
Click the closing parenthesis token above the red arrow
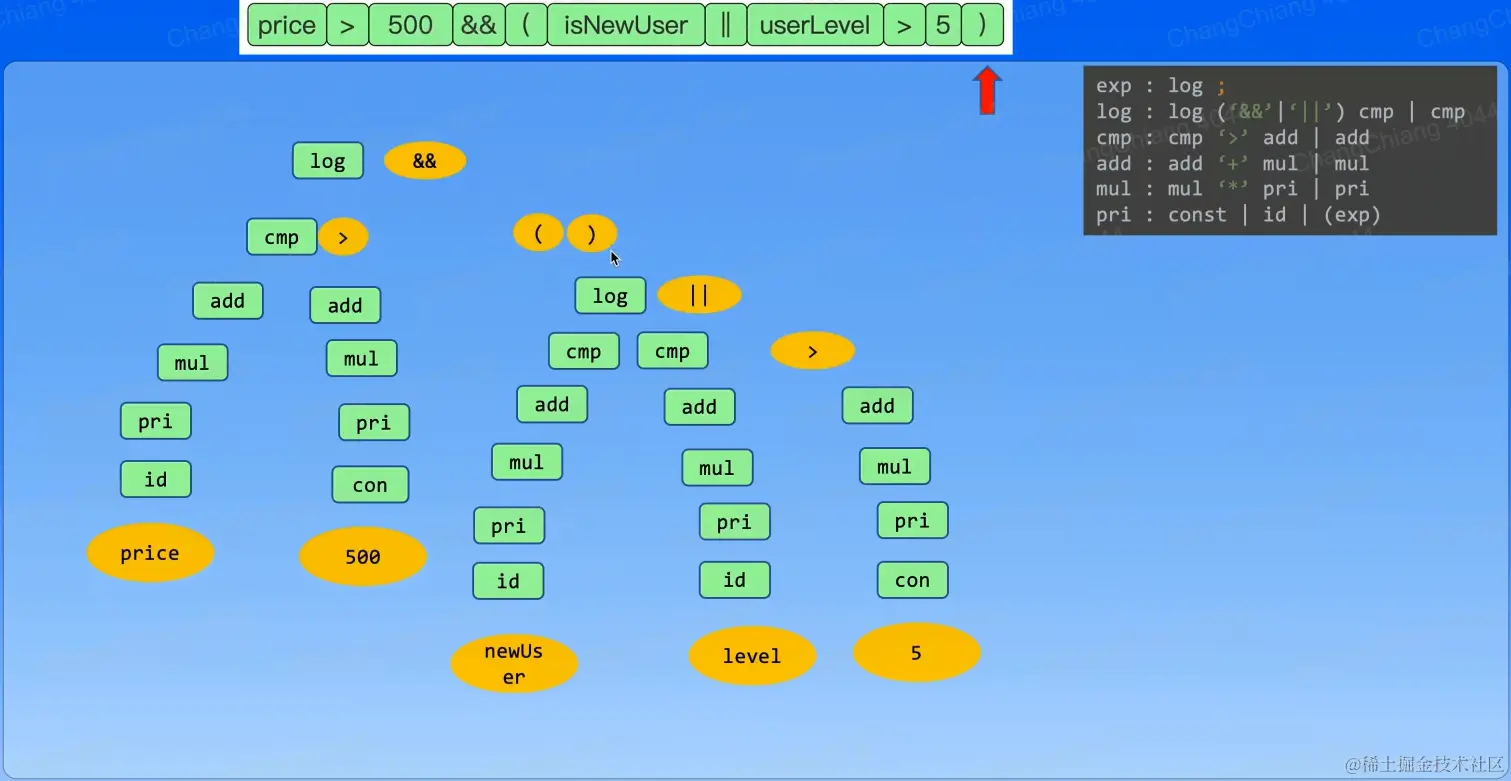point(981,25)
